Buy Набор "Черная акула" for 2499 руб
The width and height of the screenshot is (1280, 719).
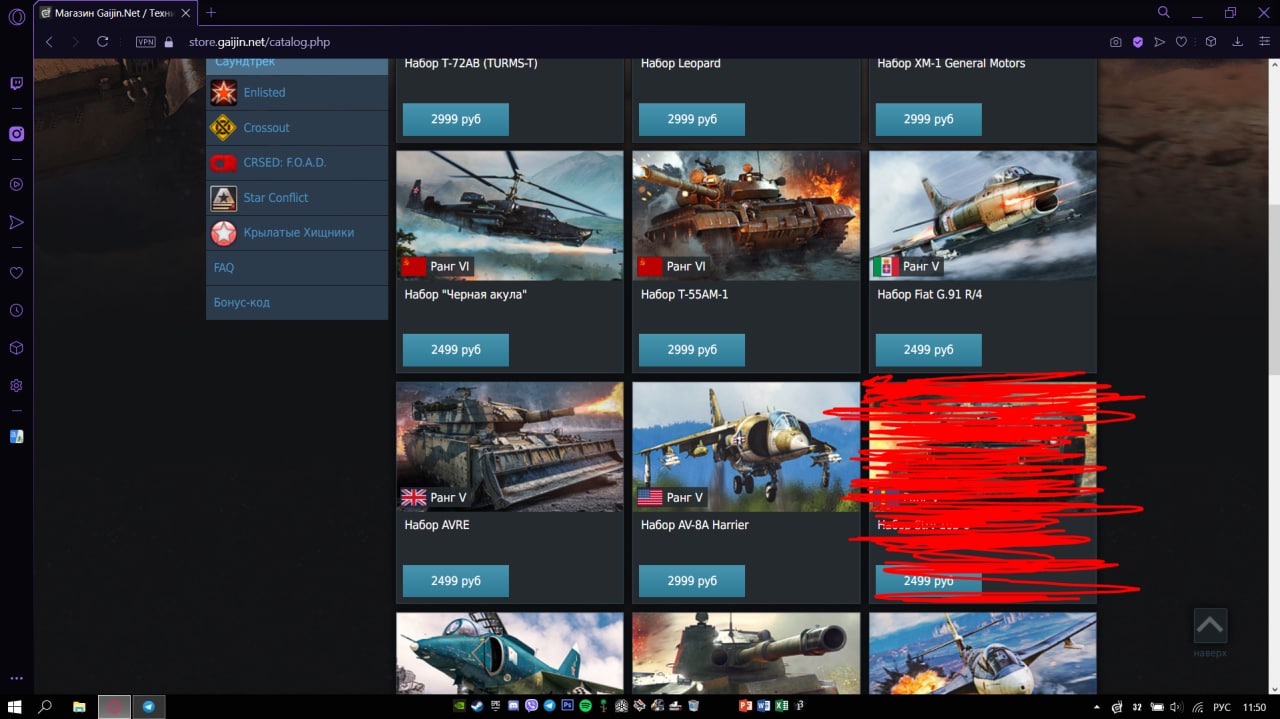pos(456,350)
